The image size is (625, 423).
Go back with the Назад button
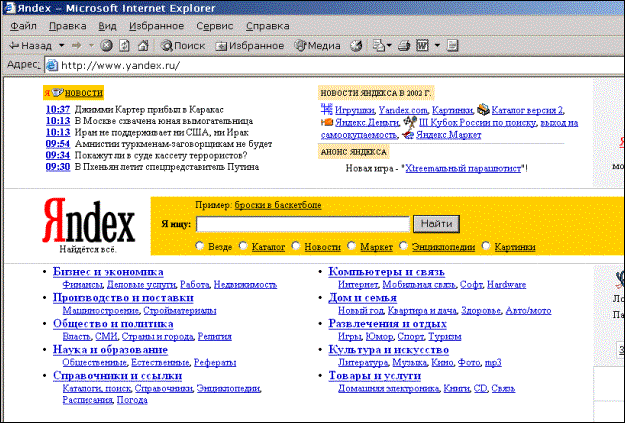31,46
